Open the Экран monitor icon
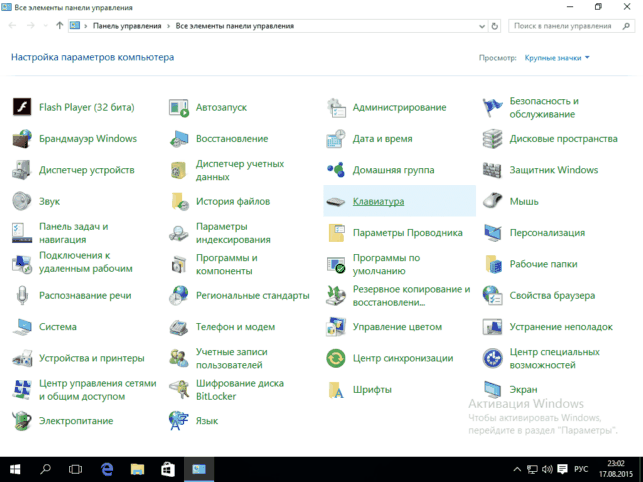Image resolution: width=643 pixels, height=482 pixels. (493, 390)
